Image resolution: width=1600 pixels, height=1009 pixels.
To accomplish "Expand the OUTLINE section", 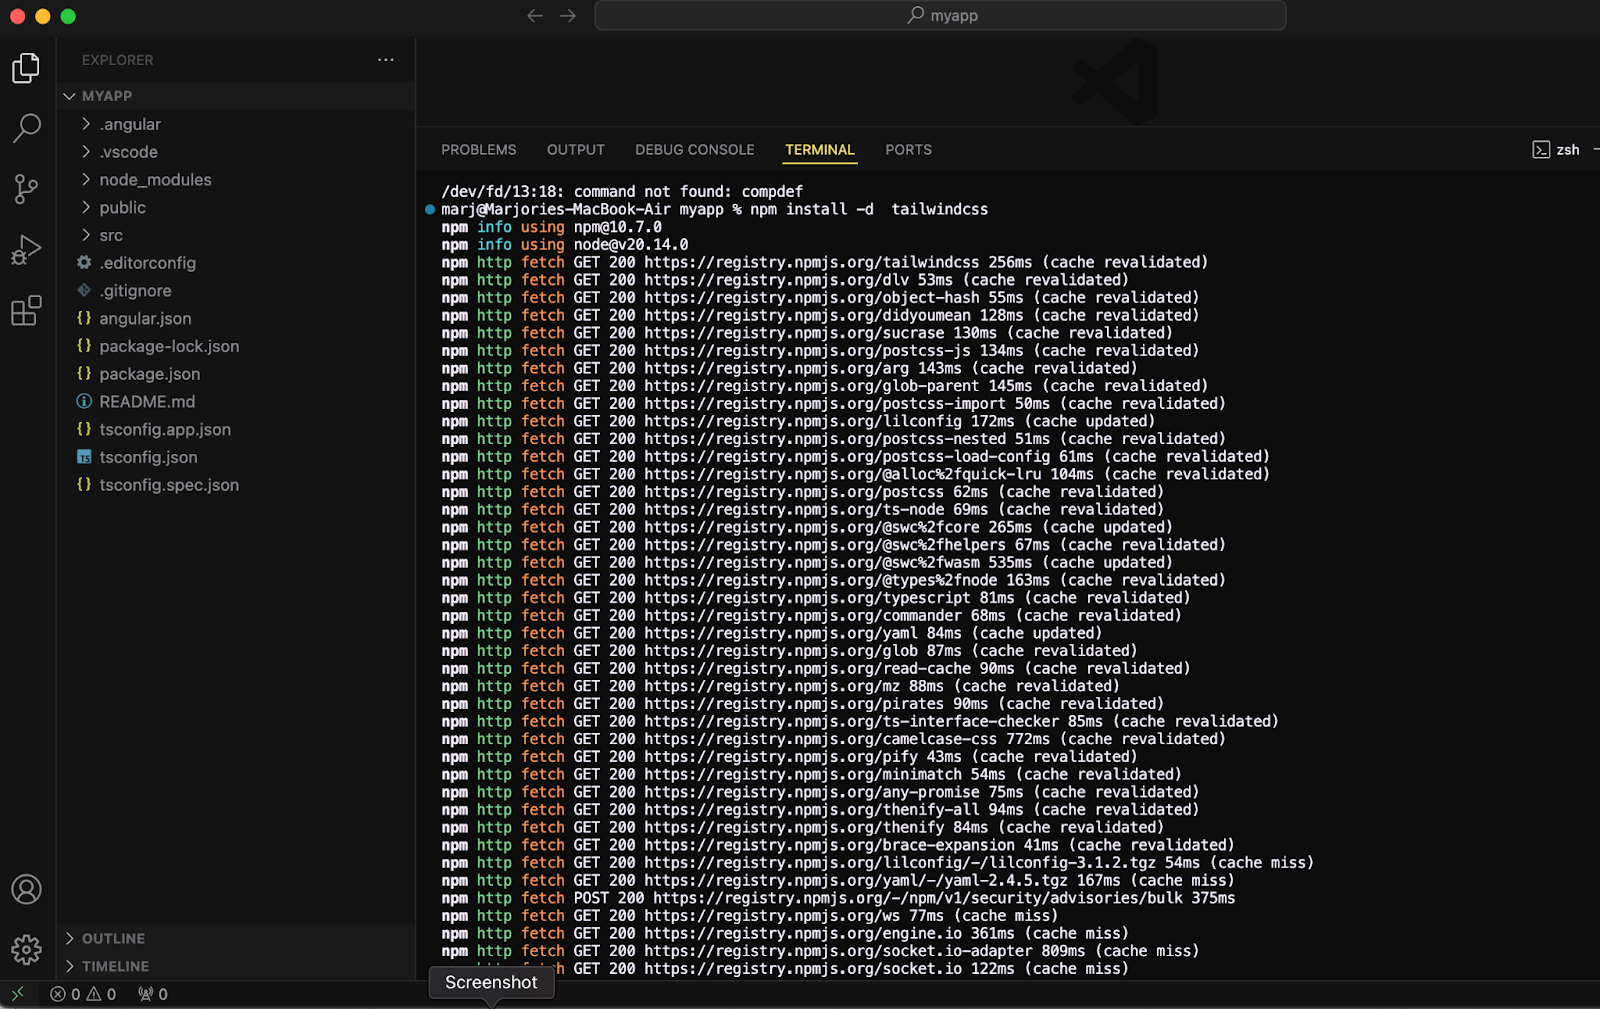I will point(113,938).
